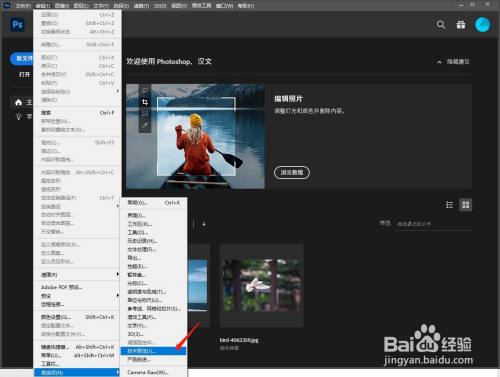
Task: Choose Fill with the Shift+F5 shortcut
Action: (77, 142)
